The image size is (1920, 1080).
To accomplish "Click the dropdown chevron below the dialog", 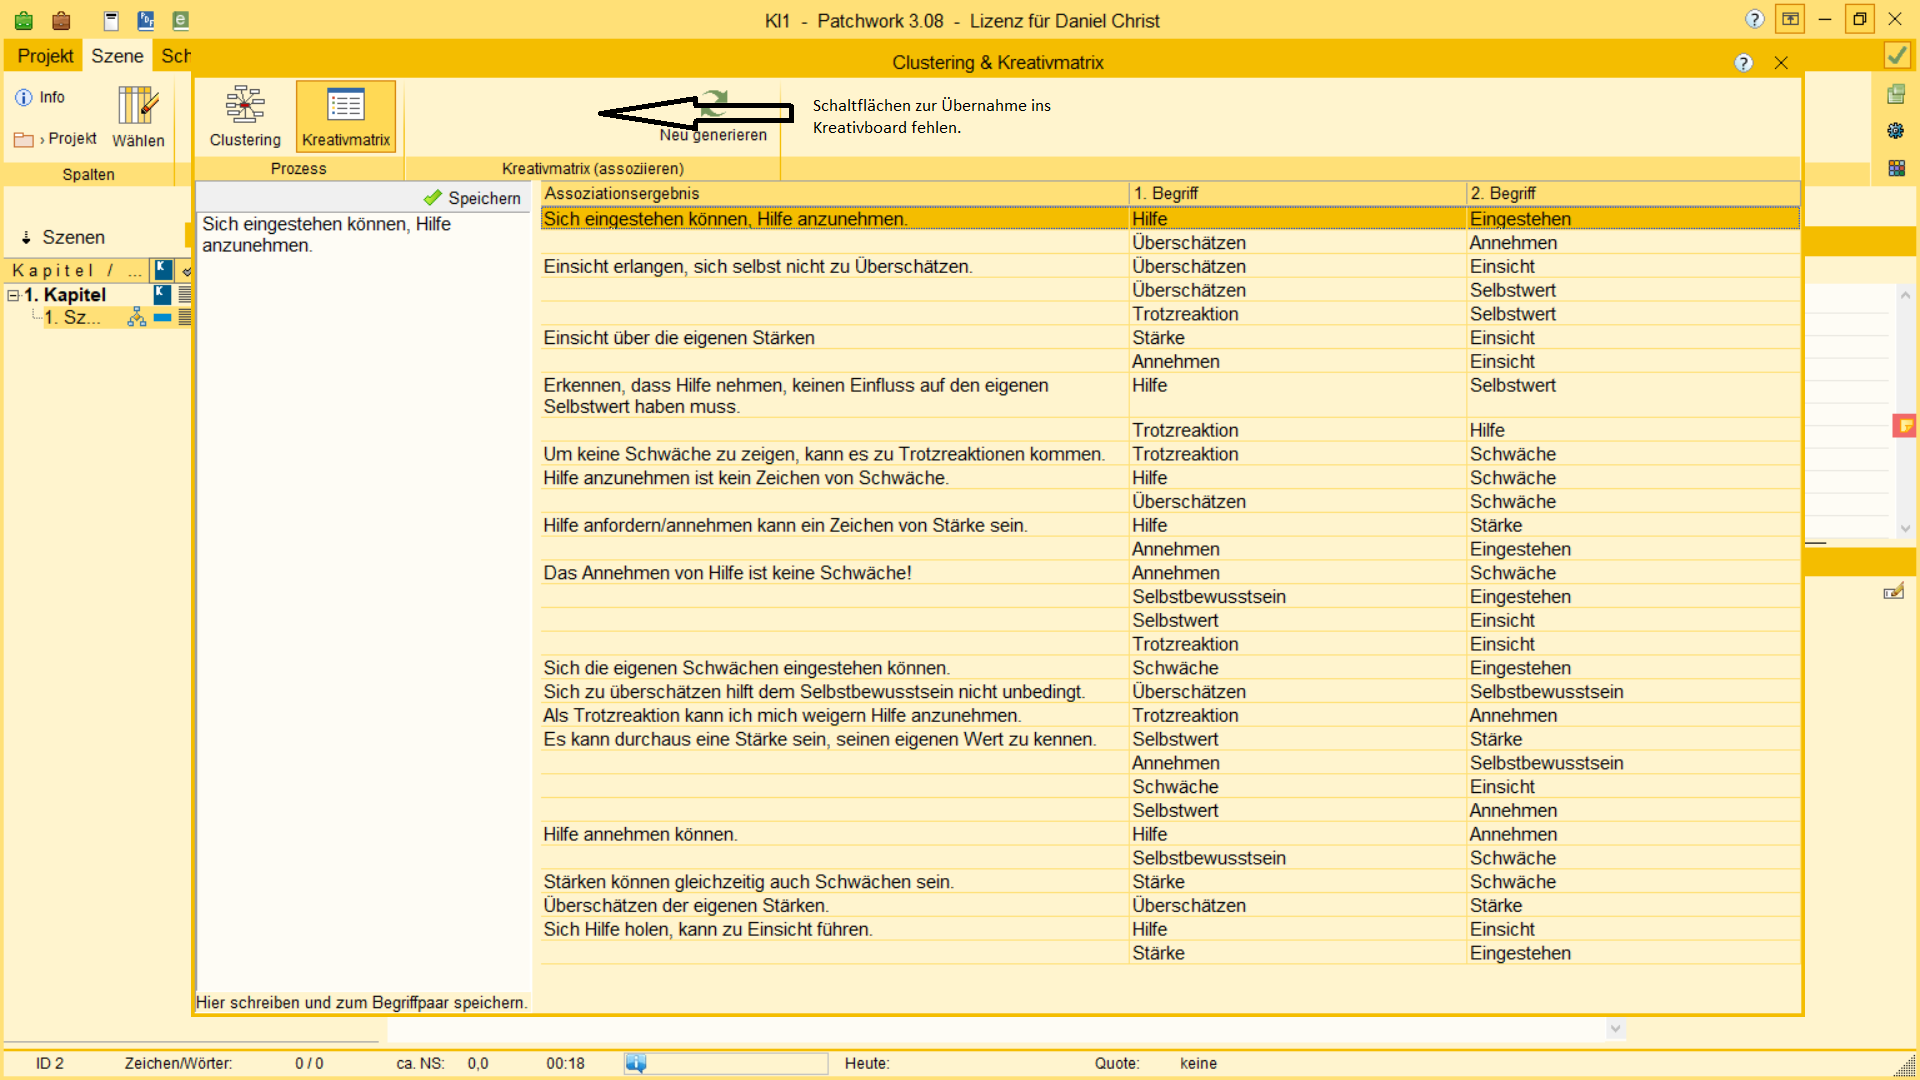I will click(1615, 1028).
